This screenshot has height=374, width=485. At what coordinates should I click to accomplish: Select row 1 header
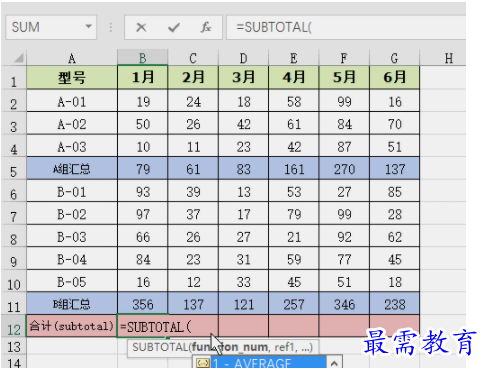coord(13,78)
